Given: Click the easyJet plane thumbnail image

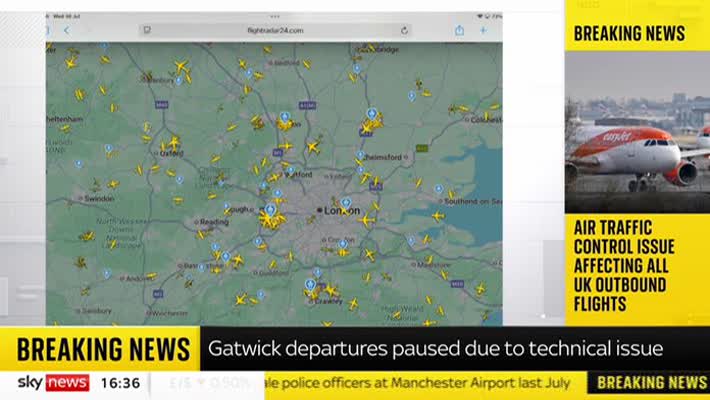Looking at the screenshot, I should 637,131.
